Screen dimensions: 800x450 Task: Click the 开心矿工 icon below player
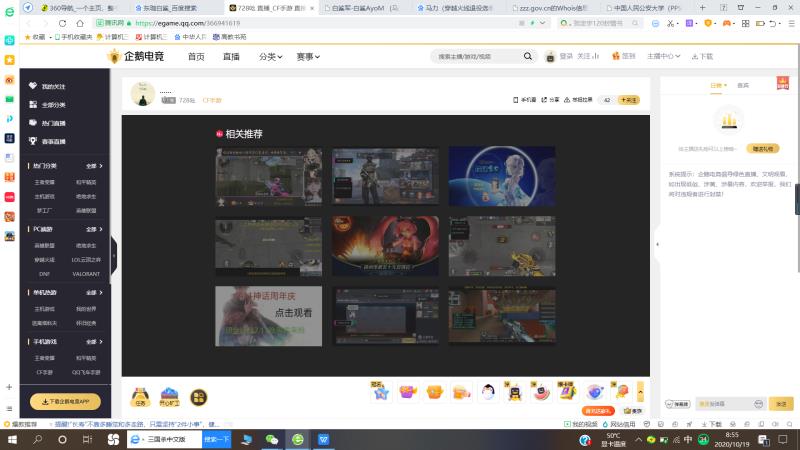point(169,397)
